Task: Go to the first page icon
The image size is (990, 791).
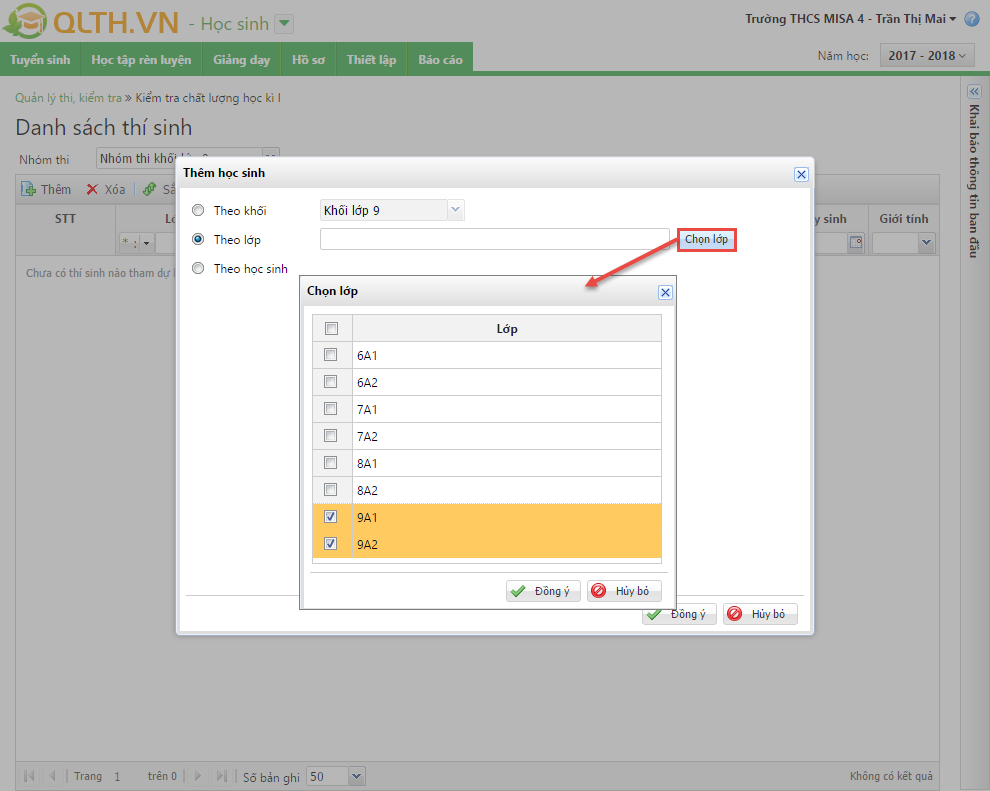Action: tap(29, 776)
